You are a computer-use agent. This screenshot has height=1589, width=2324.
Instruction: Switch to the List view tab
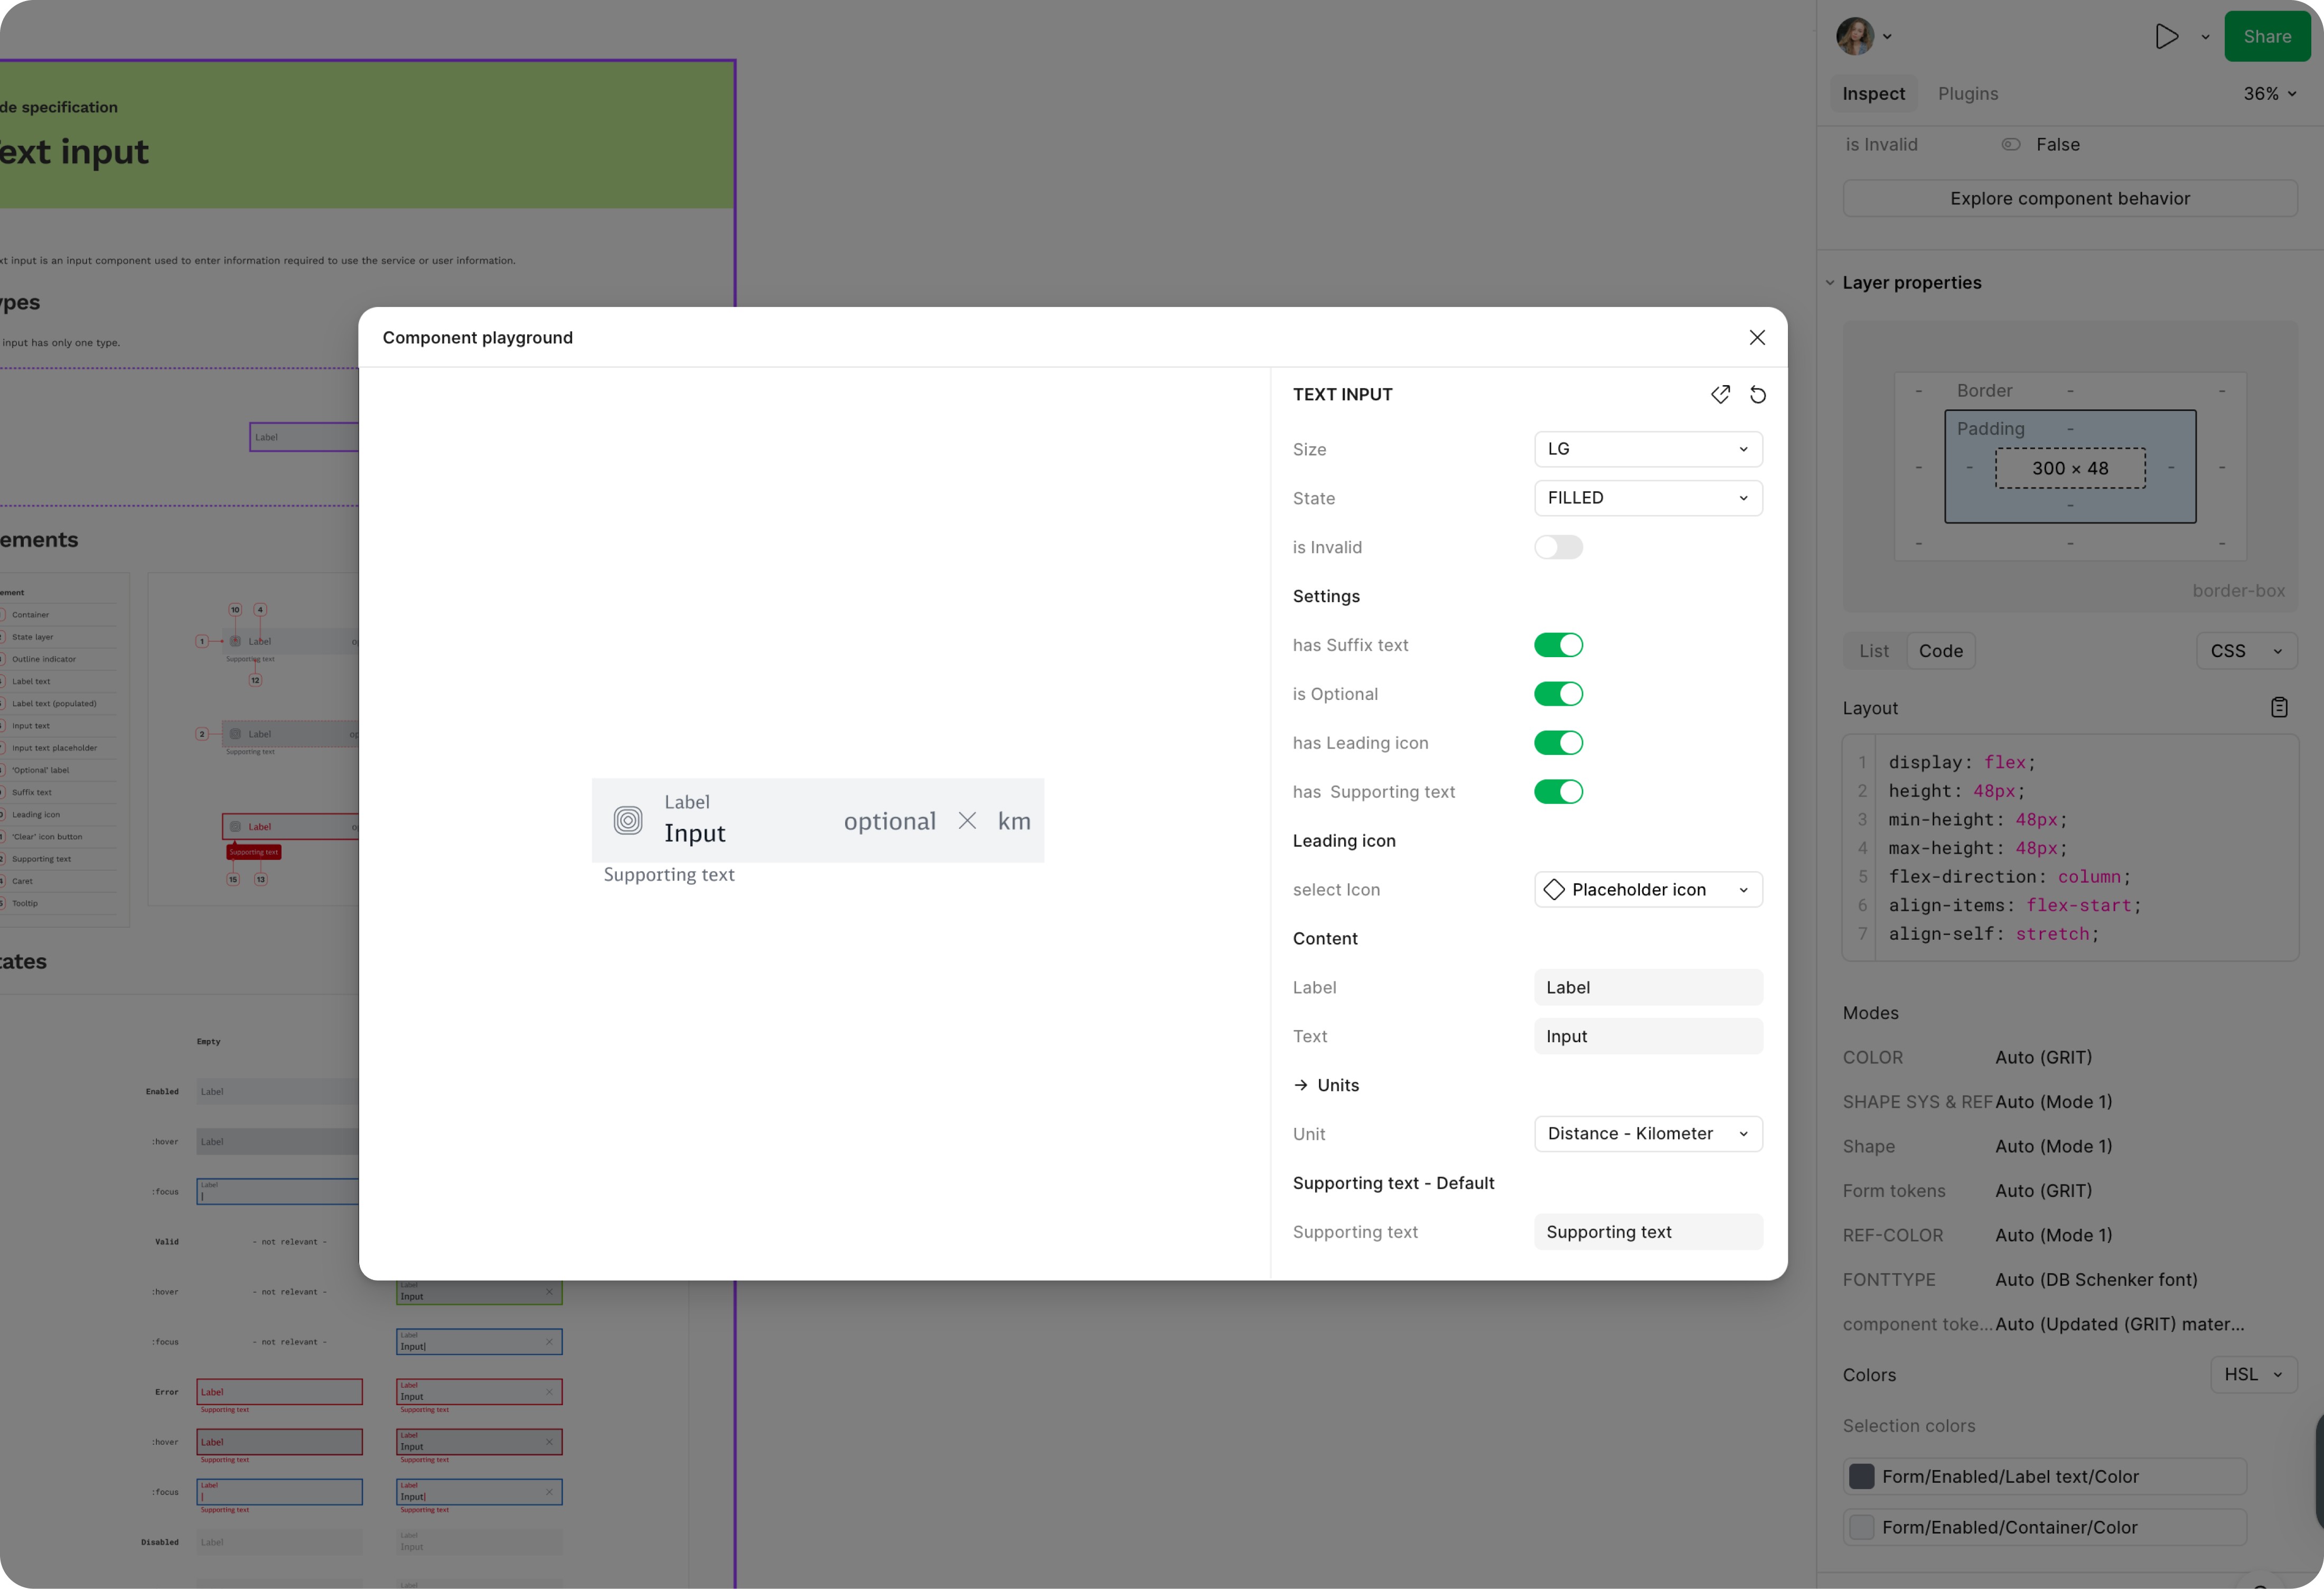pos(1873,651)
